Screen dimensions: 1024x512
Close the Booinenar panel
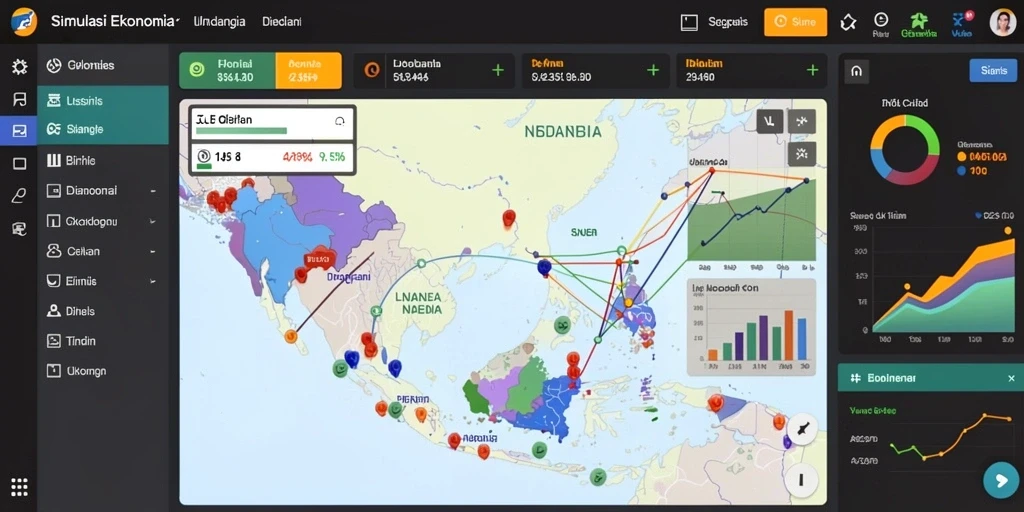(1011, 378)
